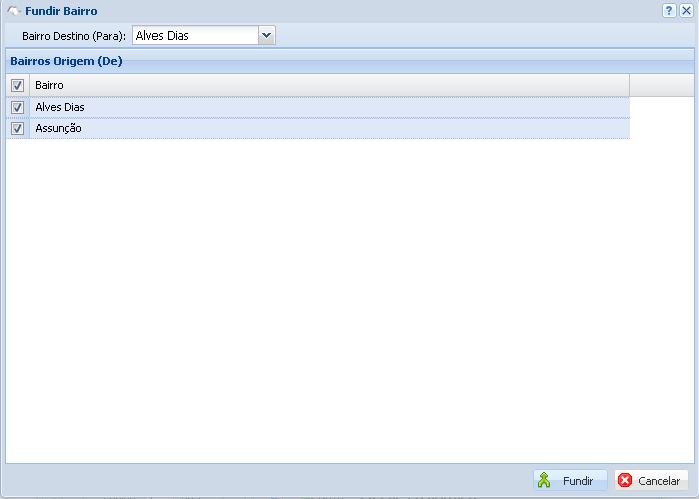699x499 pixels.
Task: Click the empty column header beside Bairro
Action: [x=660, y=86]
